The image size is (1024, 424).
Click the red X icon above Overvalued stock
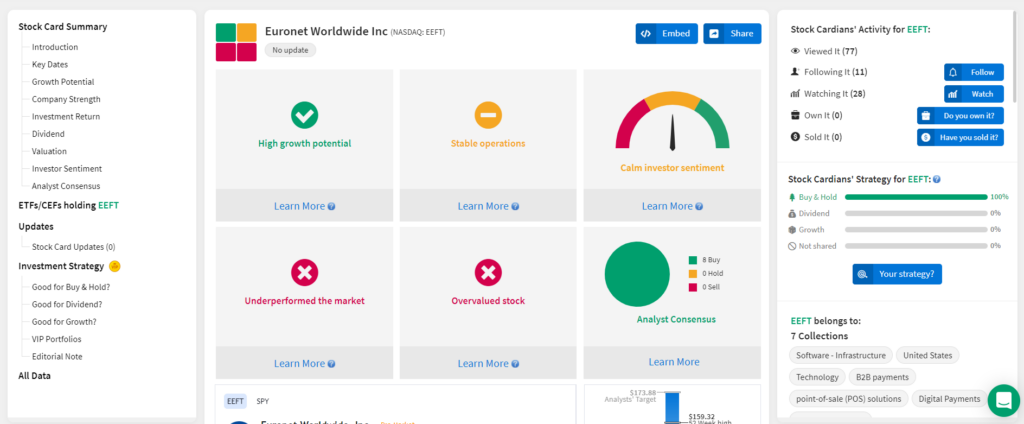(x=488, y=272)
